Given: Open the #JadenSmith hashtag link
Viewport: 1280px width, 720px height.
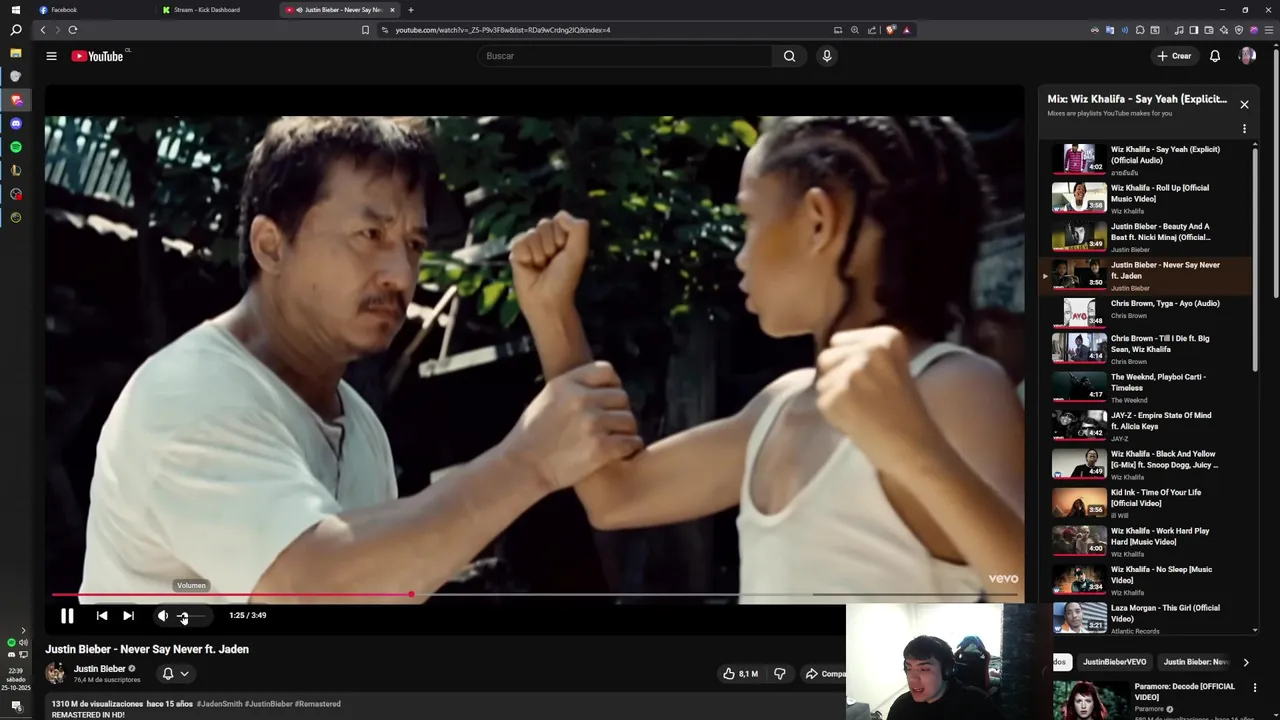Looking at the screenshot, I should point(219,704).
